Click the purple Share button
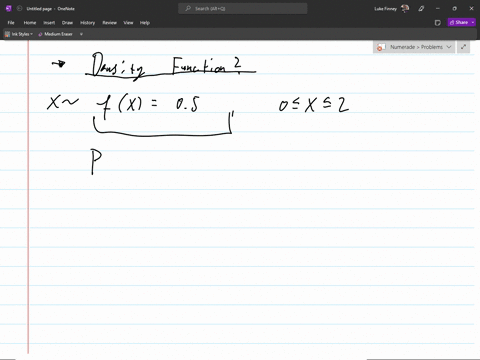The image size is (480, 360). point(459,22)
